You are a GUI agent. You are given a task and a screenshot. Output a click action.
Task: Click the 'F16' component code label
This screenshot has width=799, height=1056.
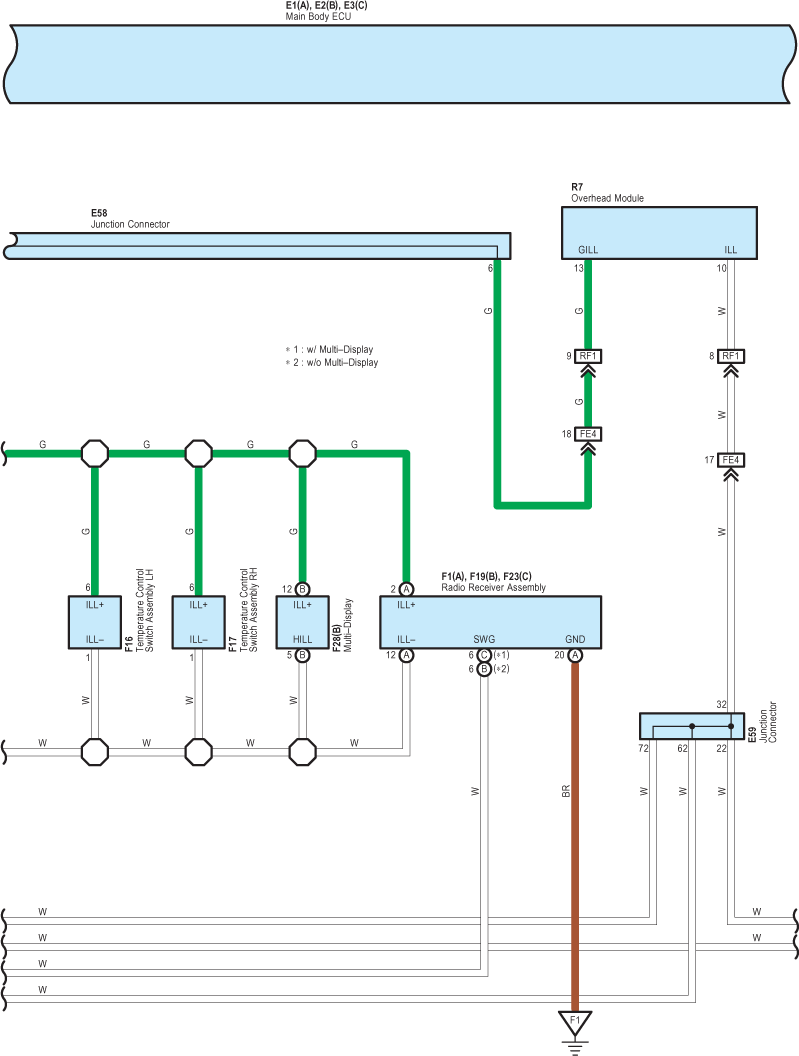tap(129, 644)
